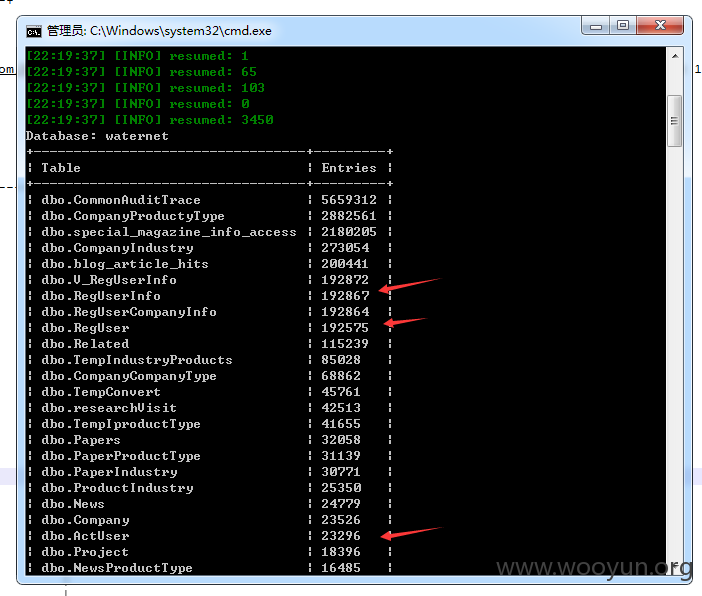Click the row dbo.Project

pos(210,552)
